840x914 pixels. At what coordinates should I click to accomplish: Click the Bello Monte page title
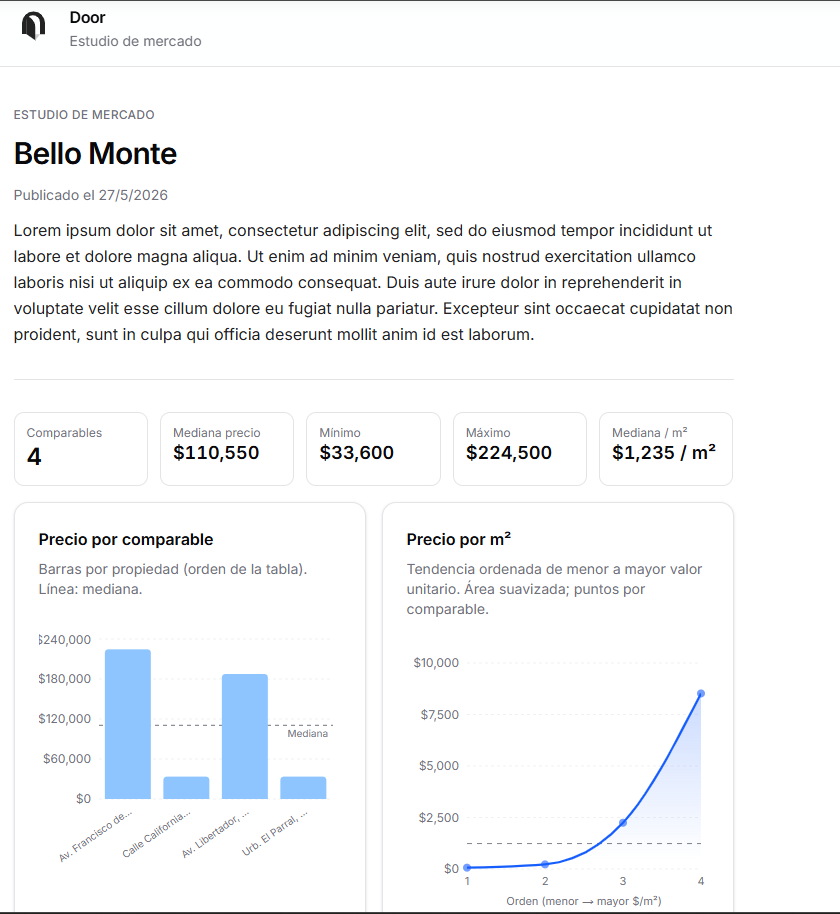tap(95, 154)
